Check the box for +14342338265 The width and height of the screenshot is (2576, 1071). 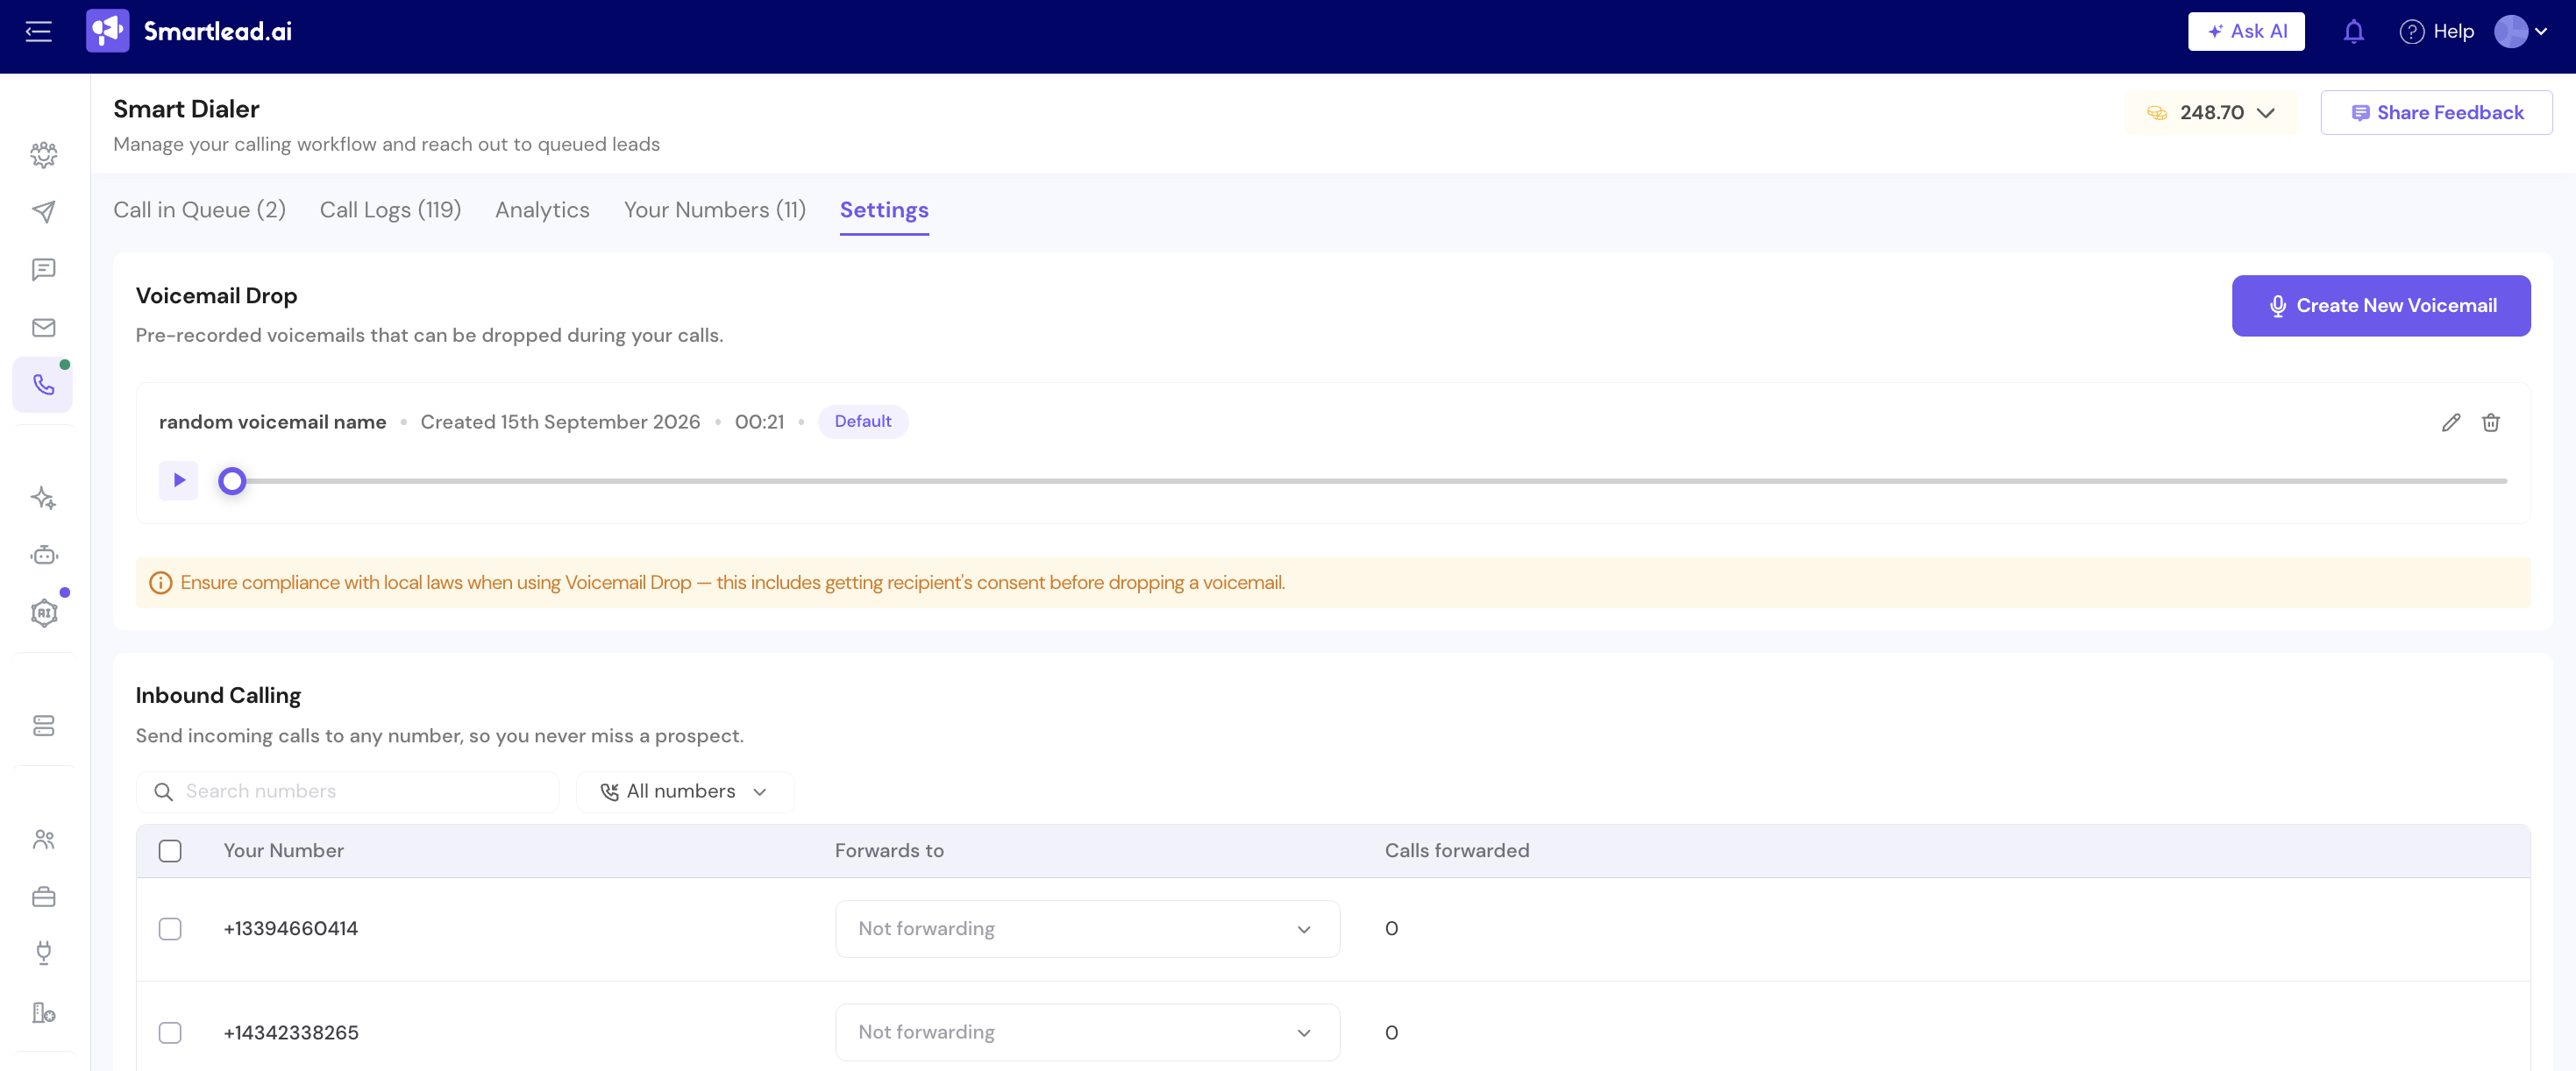click(x=170, y=1032)
